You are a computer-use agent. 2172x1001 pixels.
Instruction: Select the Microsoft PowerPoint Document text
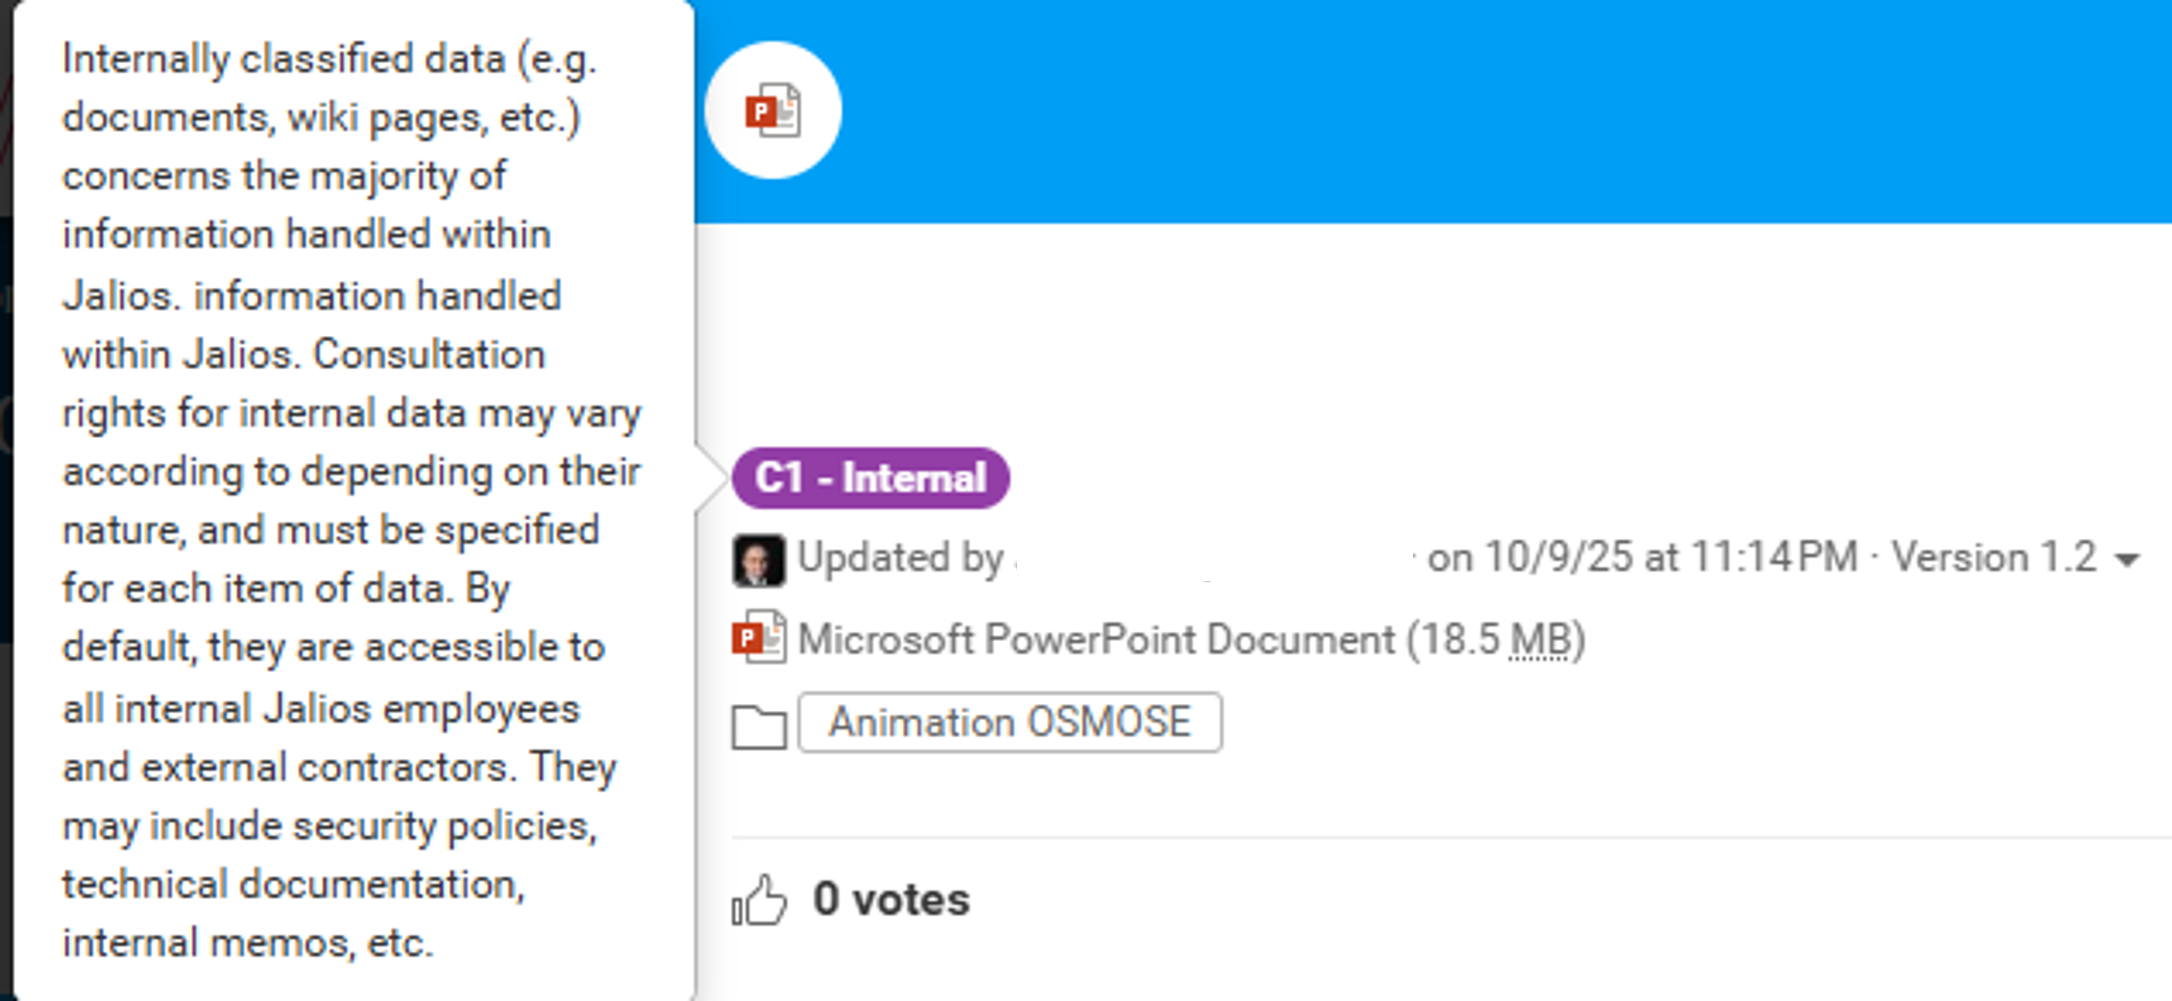[1096, 640]
